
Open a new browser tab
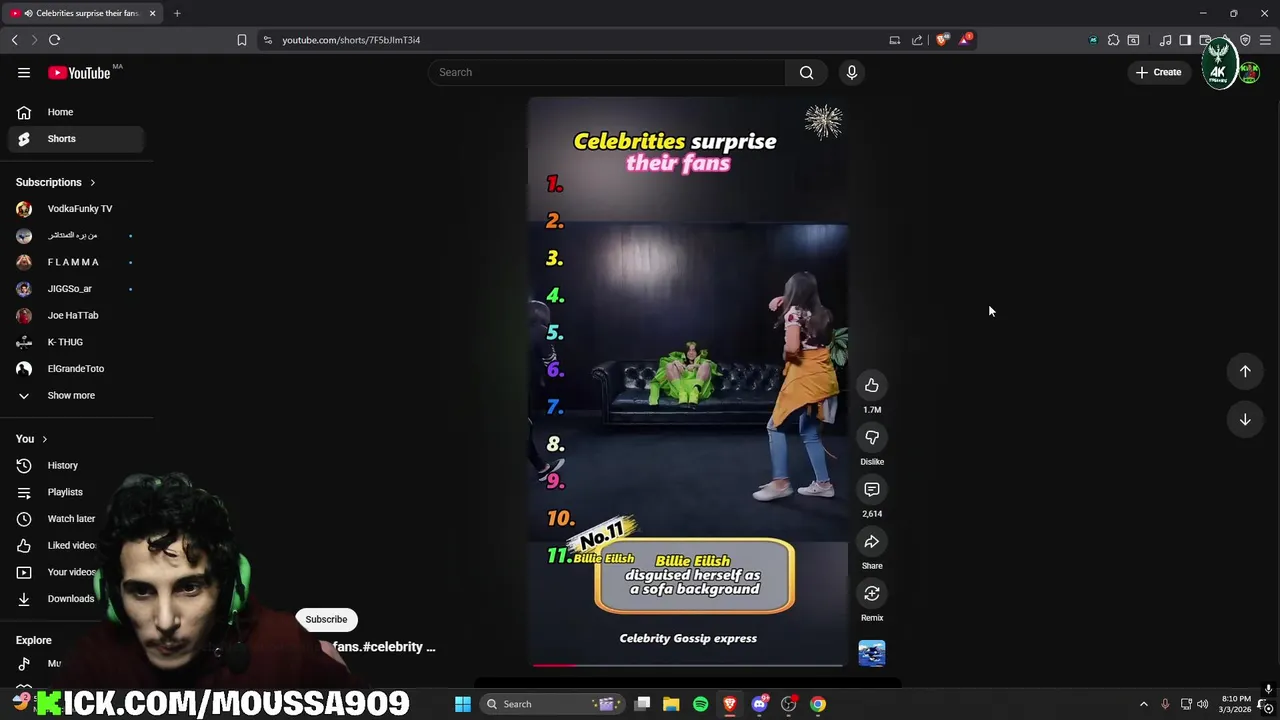pos(177,13)
